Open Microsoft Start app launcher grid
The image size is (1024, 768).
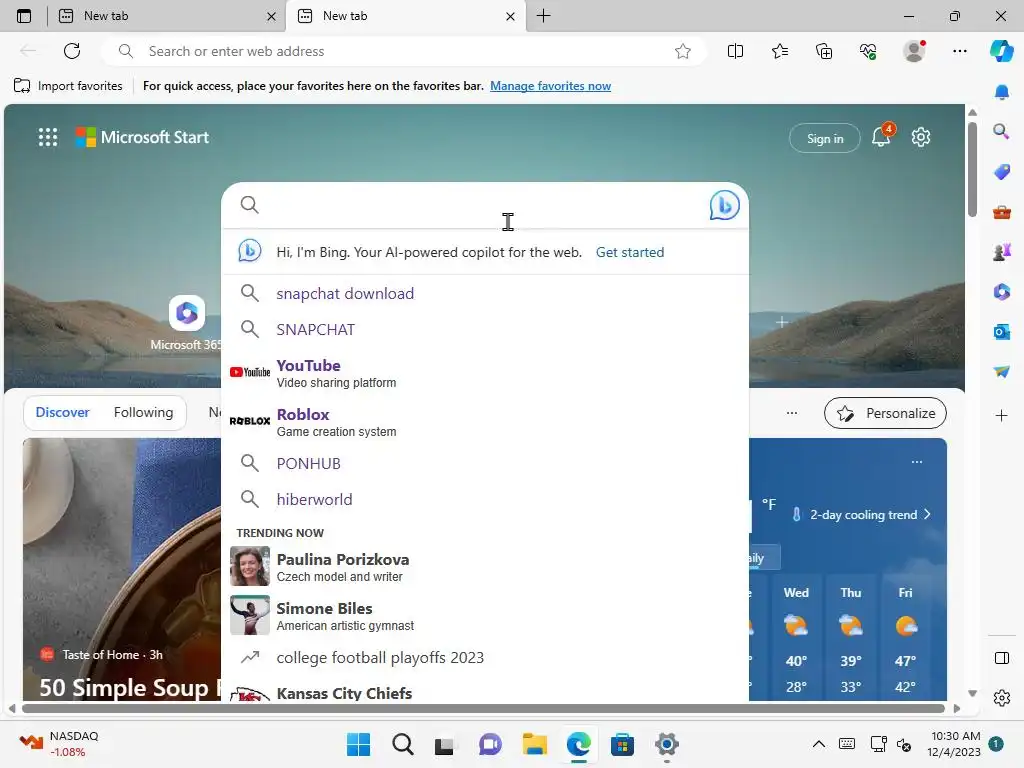click(48, 137)
